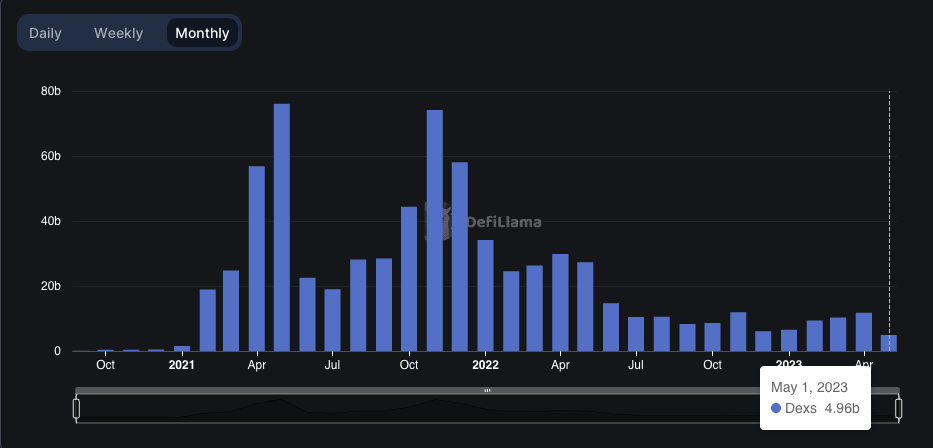This screenshot has height=448, width=933.
Task: Click the April 2022 bar
Action: pos(561,303)
